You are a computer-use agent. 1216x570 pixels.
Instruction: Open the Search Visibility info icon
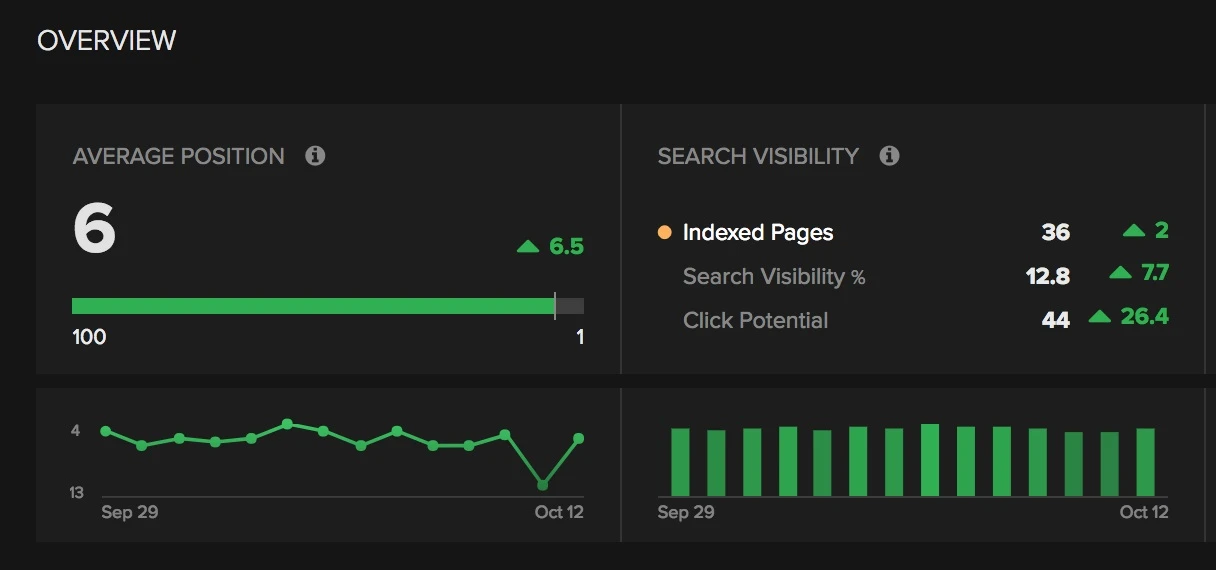pyautogui.click(x=889, y=156)
